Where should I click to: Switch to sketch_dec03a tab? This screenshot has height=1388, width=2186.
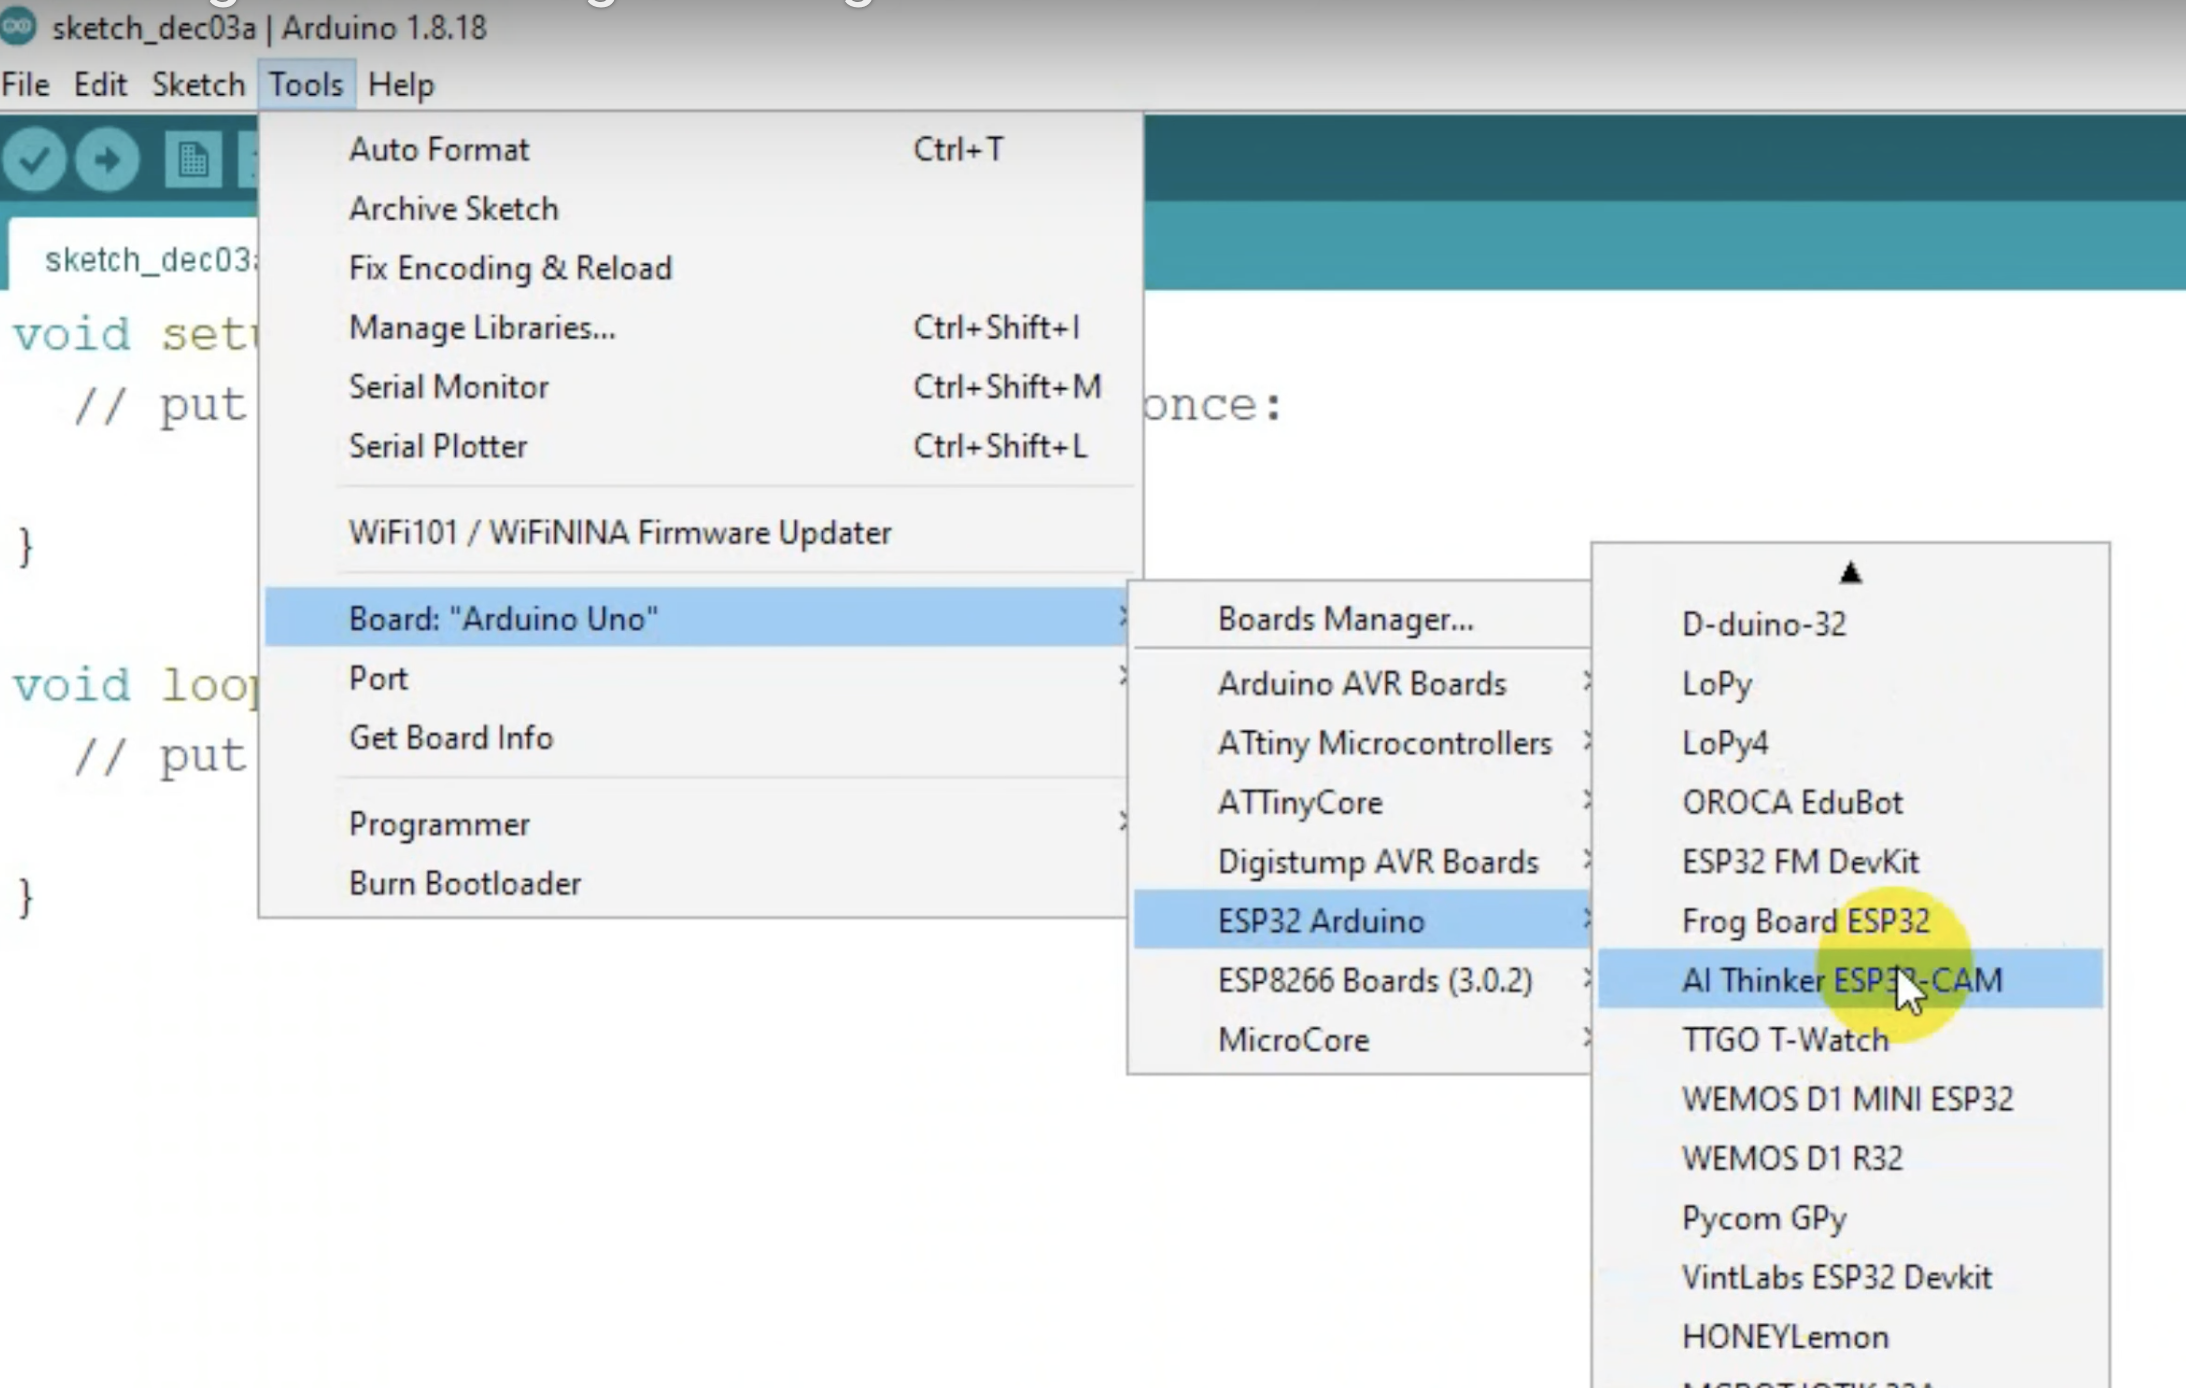click(x=148, y=260)
